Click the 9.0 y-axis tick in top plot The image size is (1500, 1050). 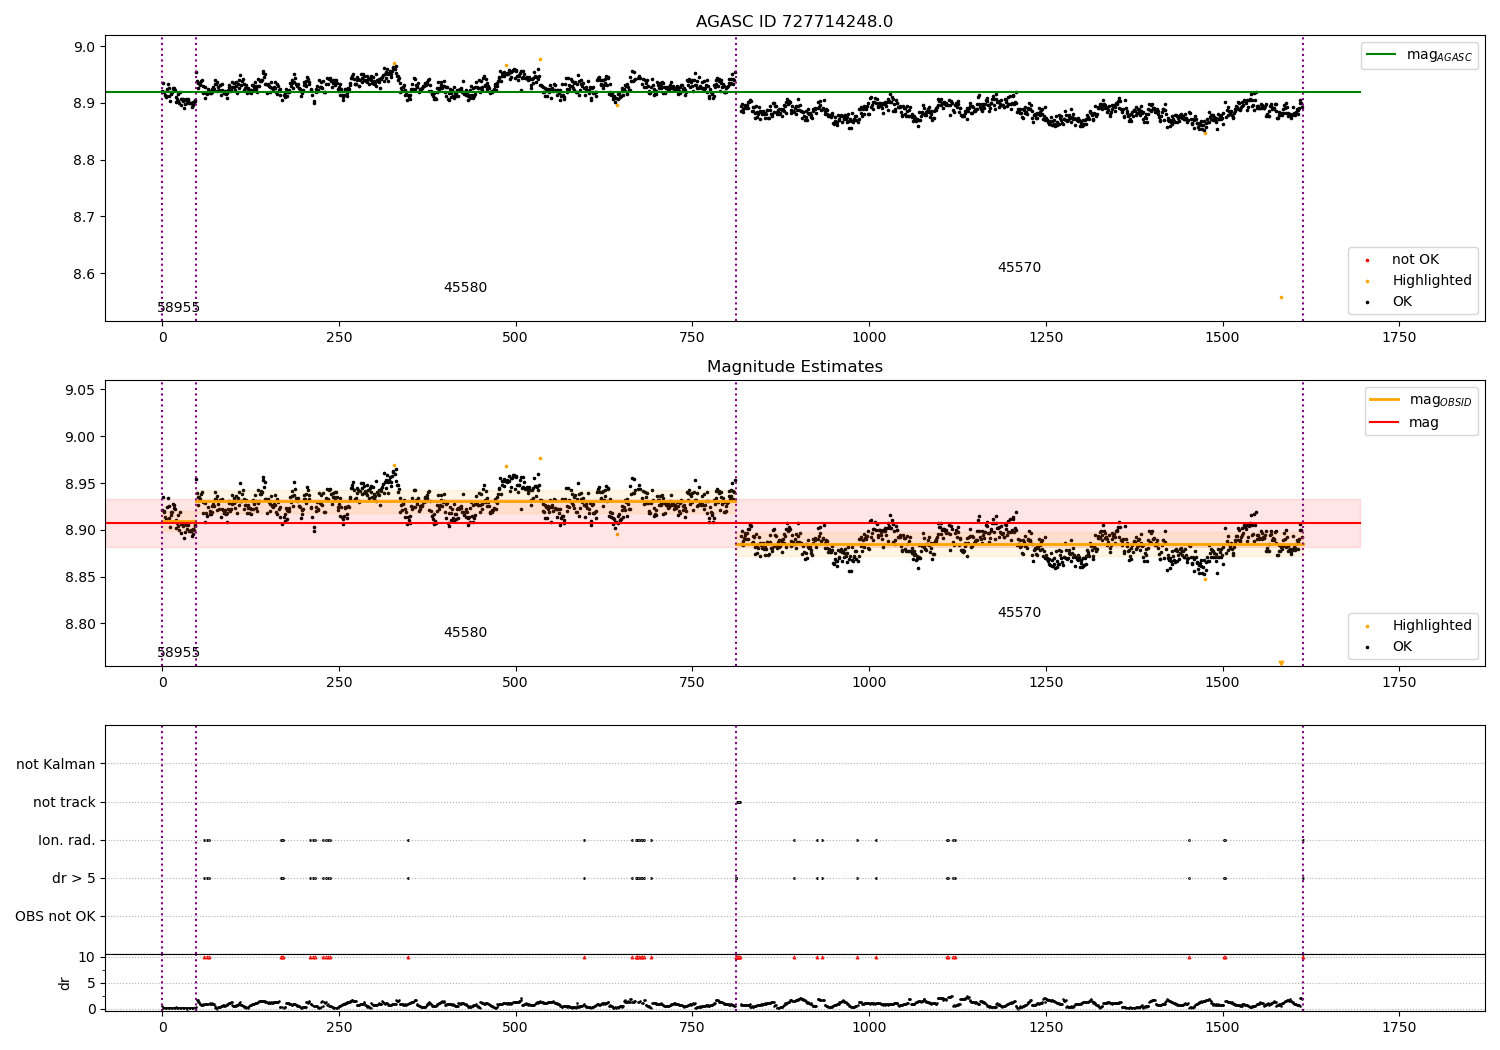pyautogui.click(x=84, y=47)
